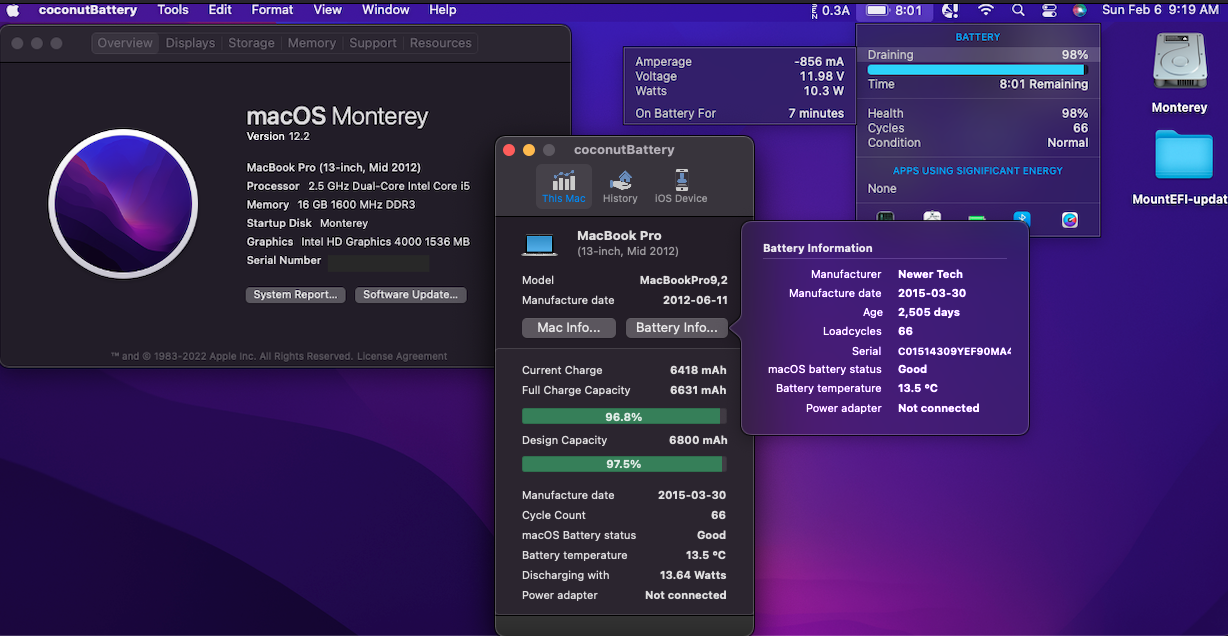Click the 8:01 Remaining time value
The height and width of the screenshot is (636, 1228).
1044,85
